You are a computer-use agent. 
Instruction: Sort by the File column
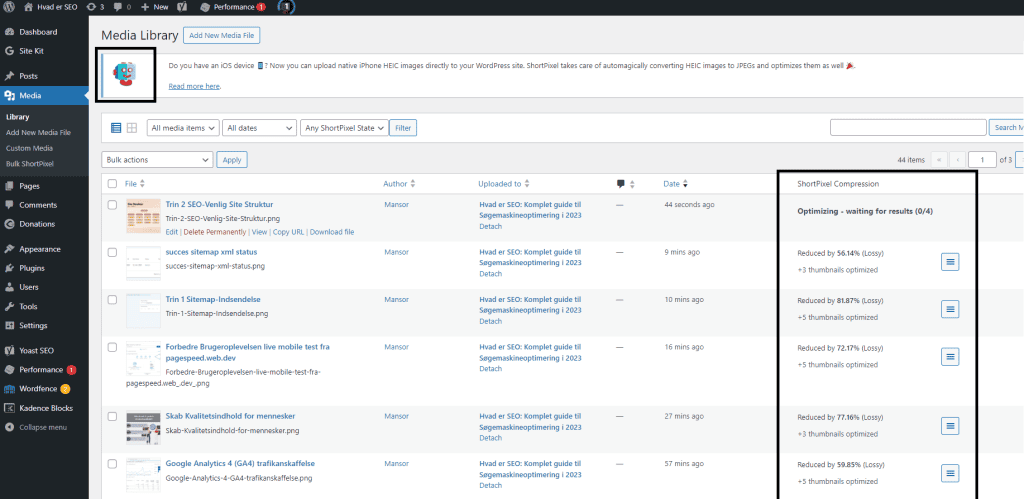(x=135, y=184)
